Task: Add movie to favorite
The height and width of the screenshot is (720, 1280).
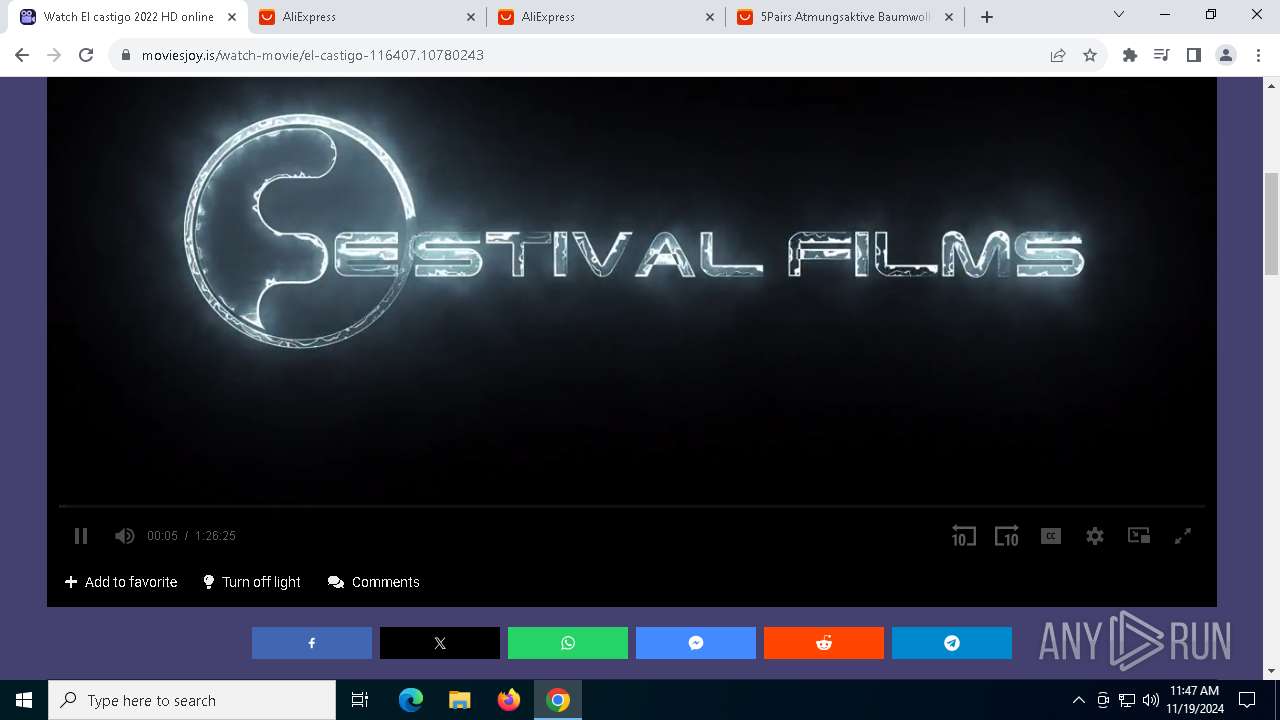Action: [121, 582]
